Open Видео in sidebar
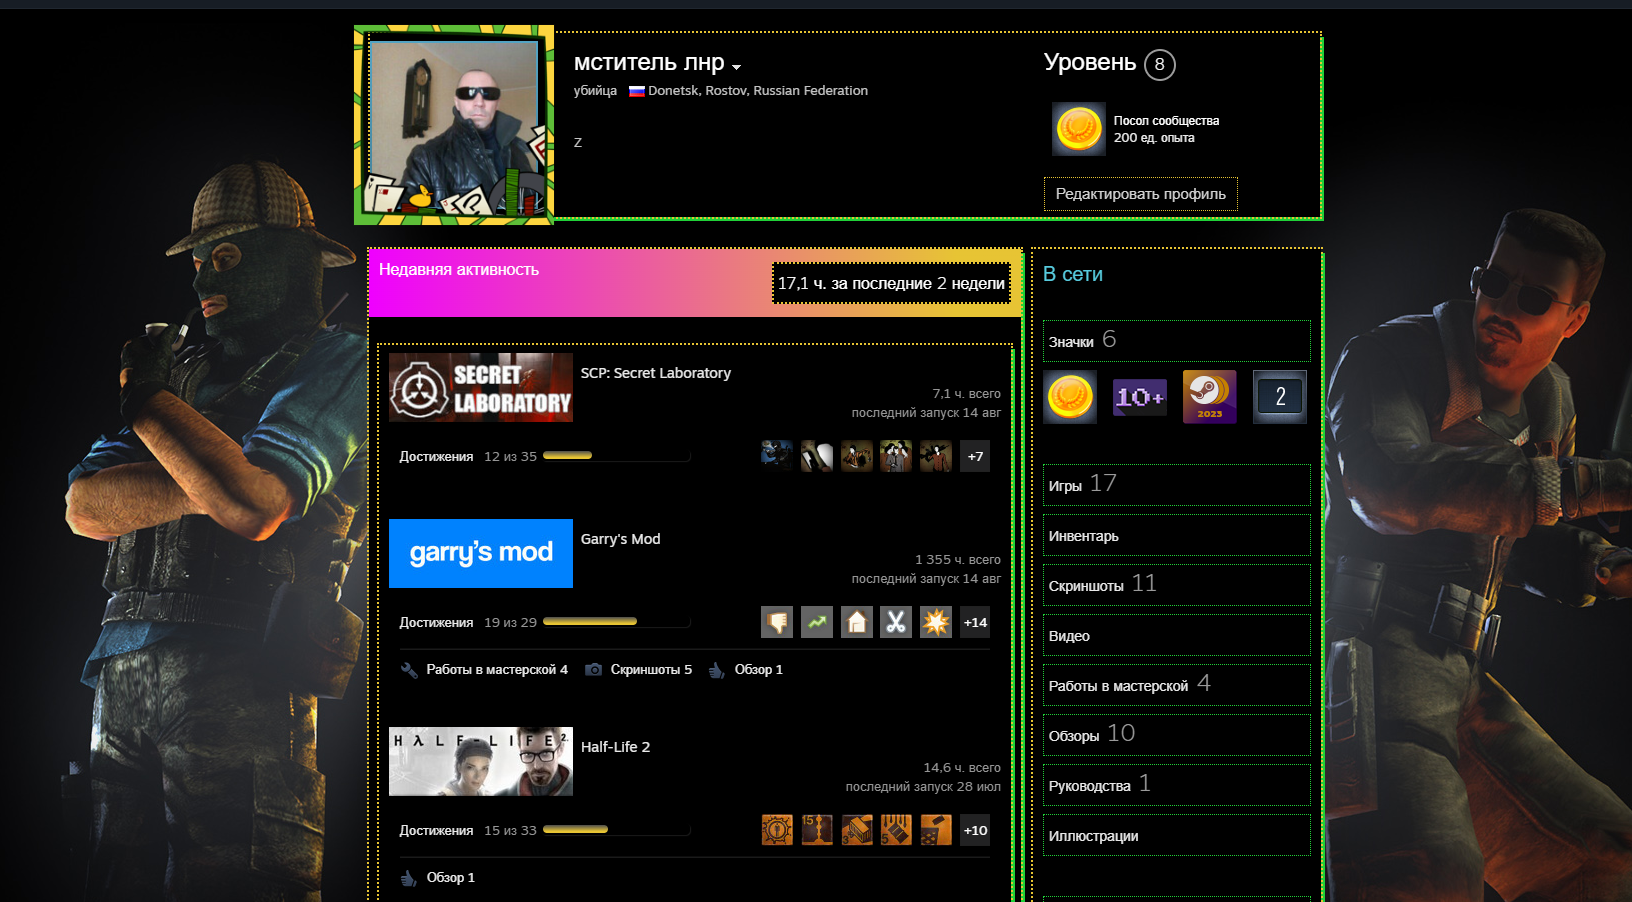The height and width of the screenshot is (902, 1632). [x=1176, y=635]
